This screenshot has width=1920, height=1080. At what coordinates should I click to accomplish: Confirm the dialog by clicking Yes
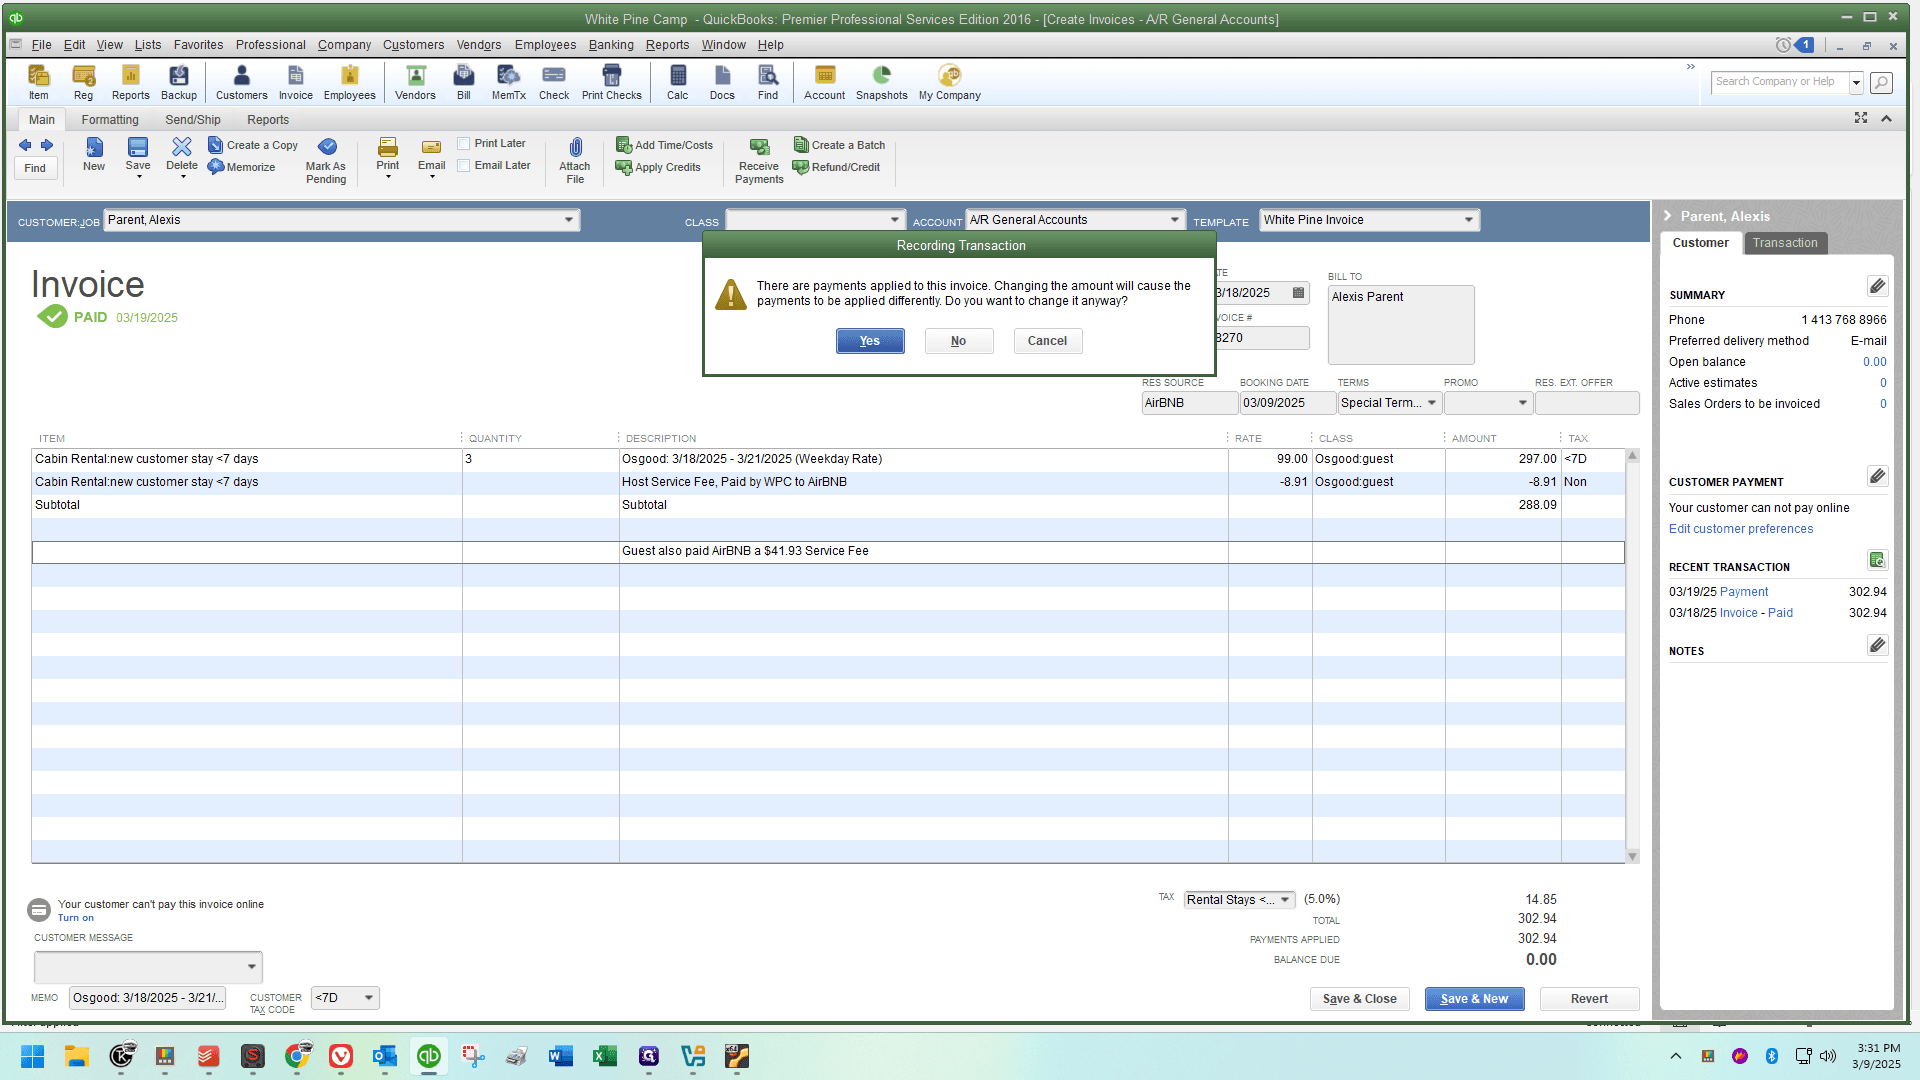870,341
